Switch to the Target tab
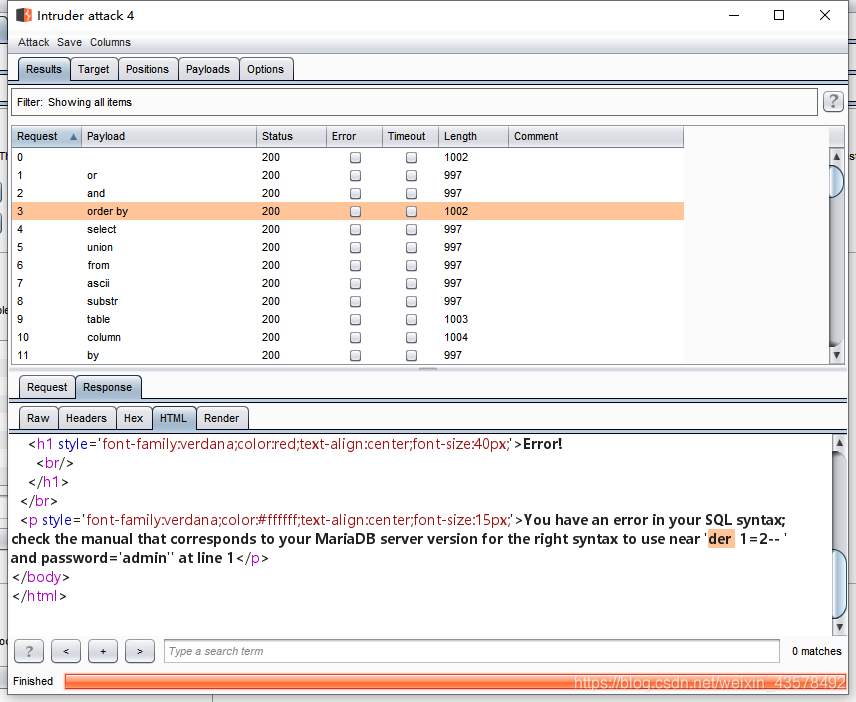The width and height of the screenshot is (856, 702). point(93,69)
